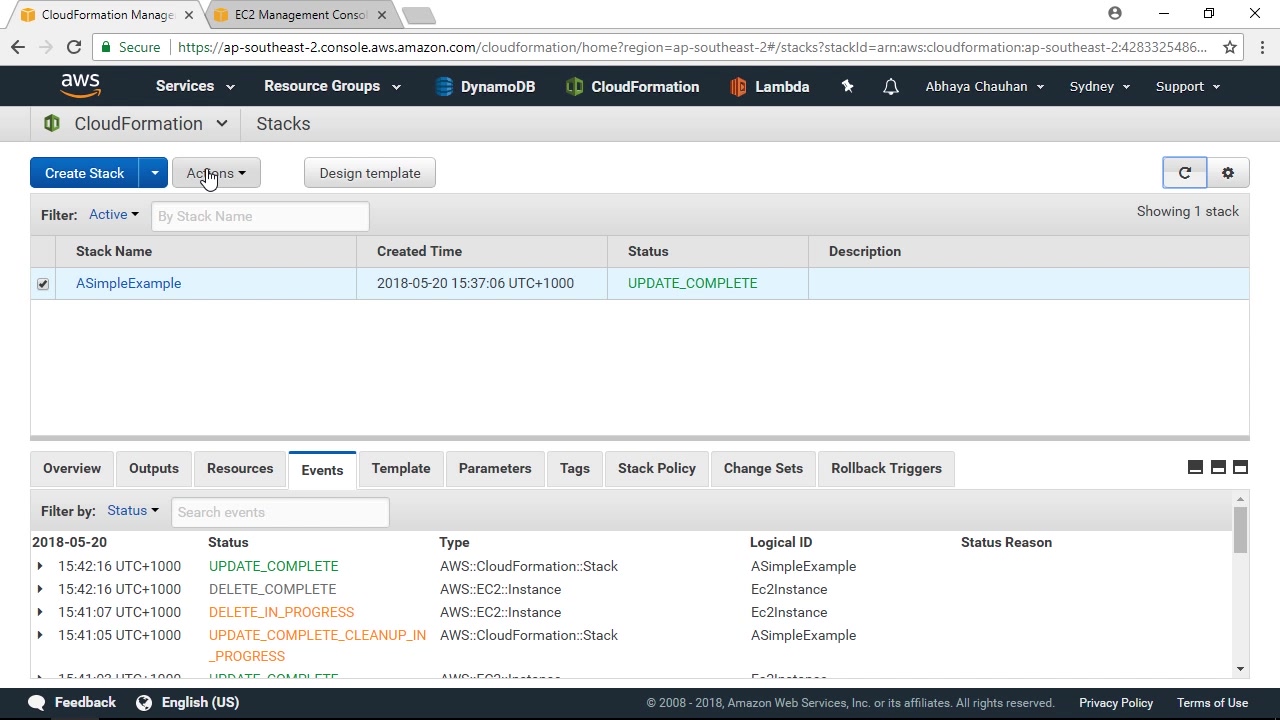
Task: Select the middle split-pane layout icon
Action: (1218, 468)
